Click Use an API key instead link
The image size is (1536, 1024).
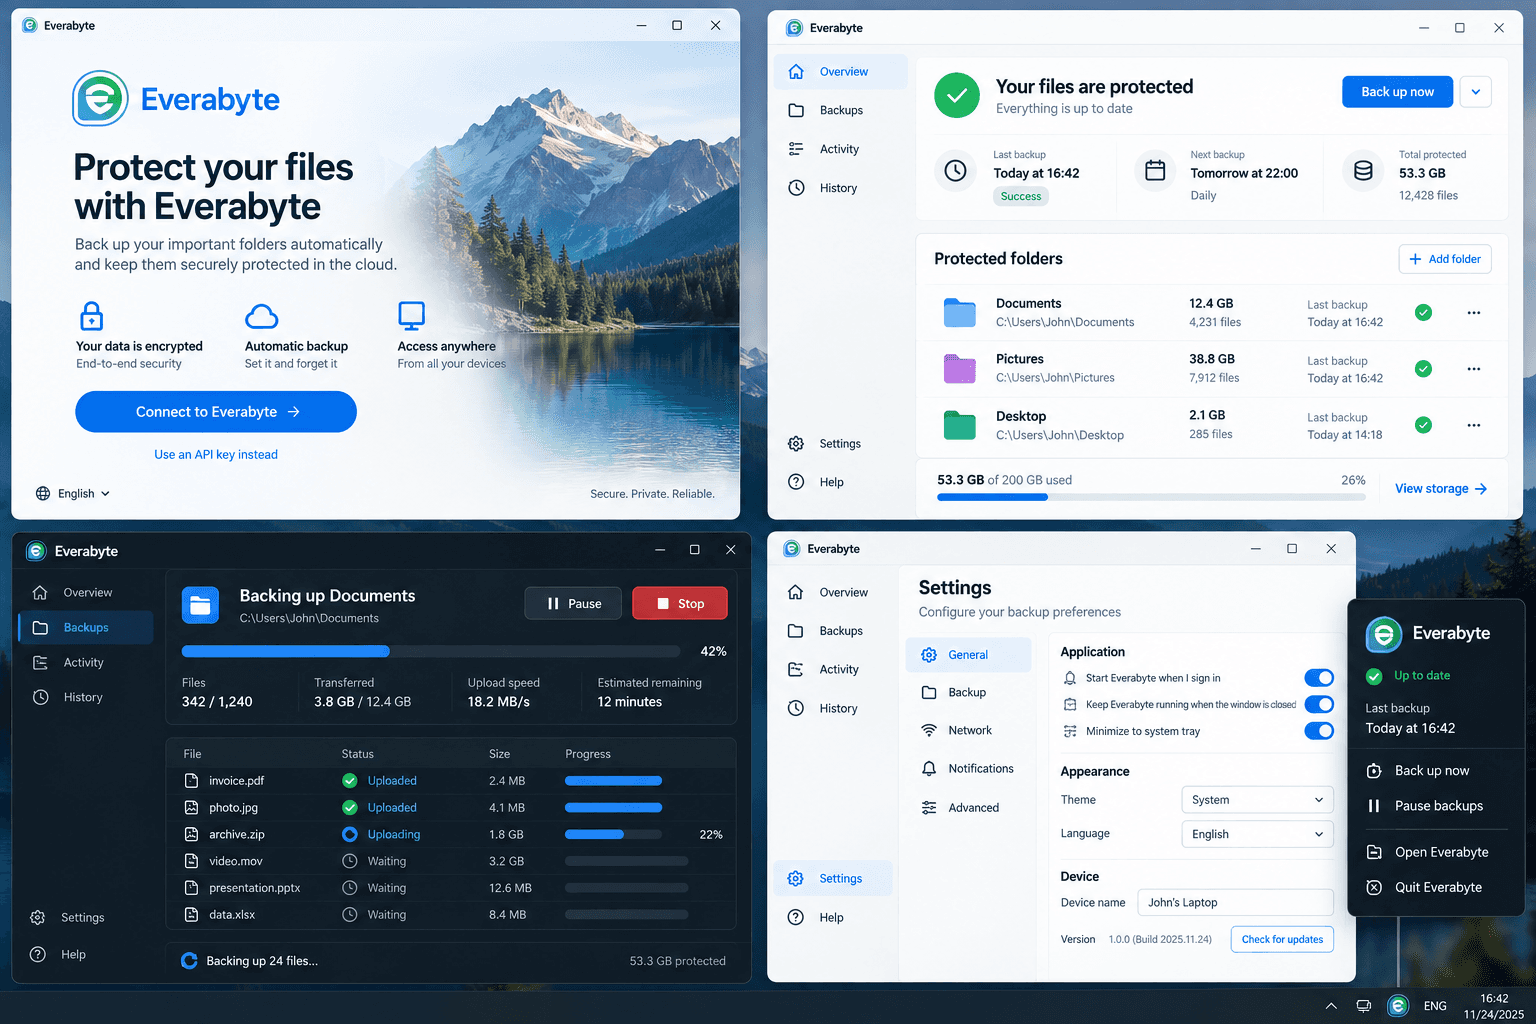tap(216, 455)
